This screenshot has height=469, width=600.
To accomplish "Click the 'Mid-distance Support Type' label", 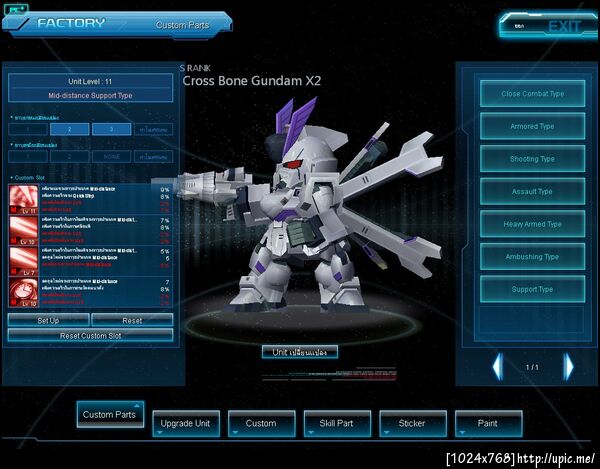I will [x=90, y=96].
